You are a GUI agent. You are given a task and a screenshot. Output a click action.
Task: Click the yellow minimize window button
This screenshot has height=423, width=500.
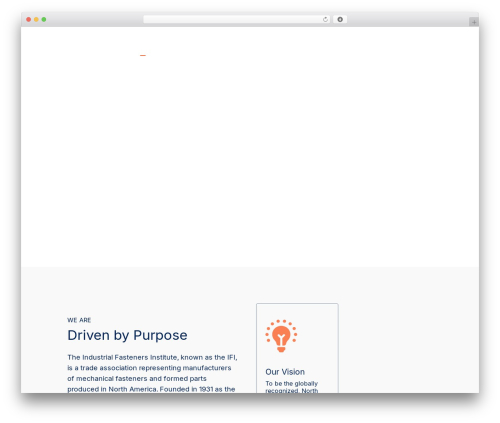36,20
